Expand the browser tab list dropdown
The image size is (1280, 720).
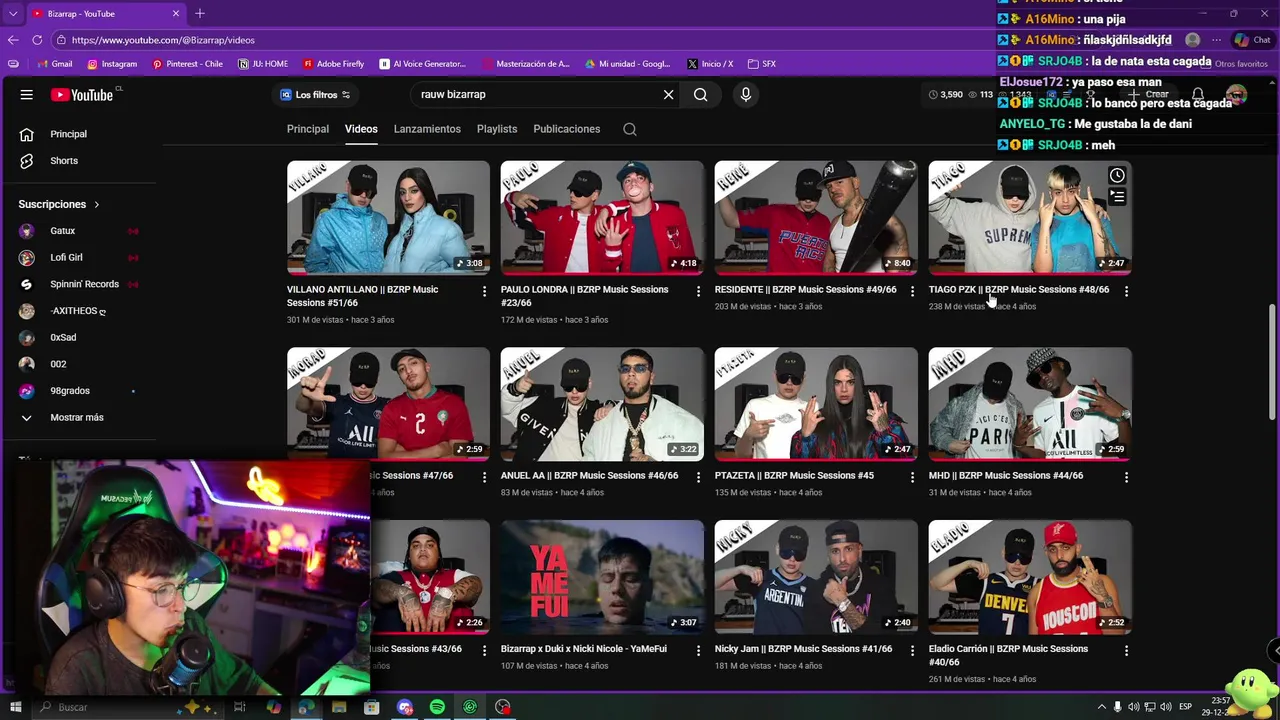tap(13, 14)
